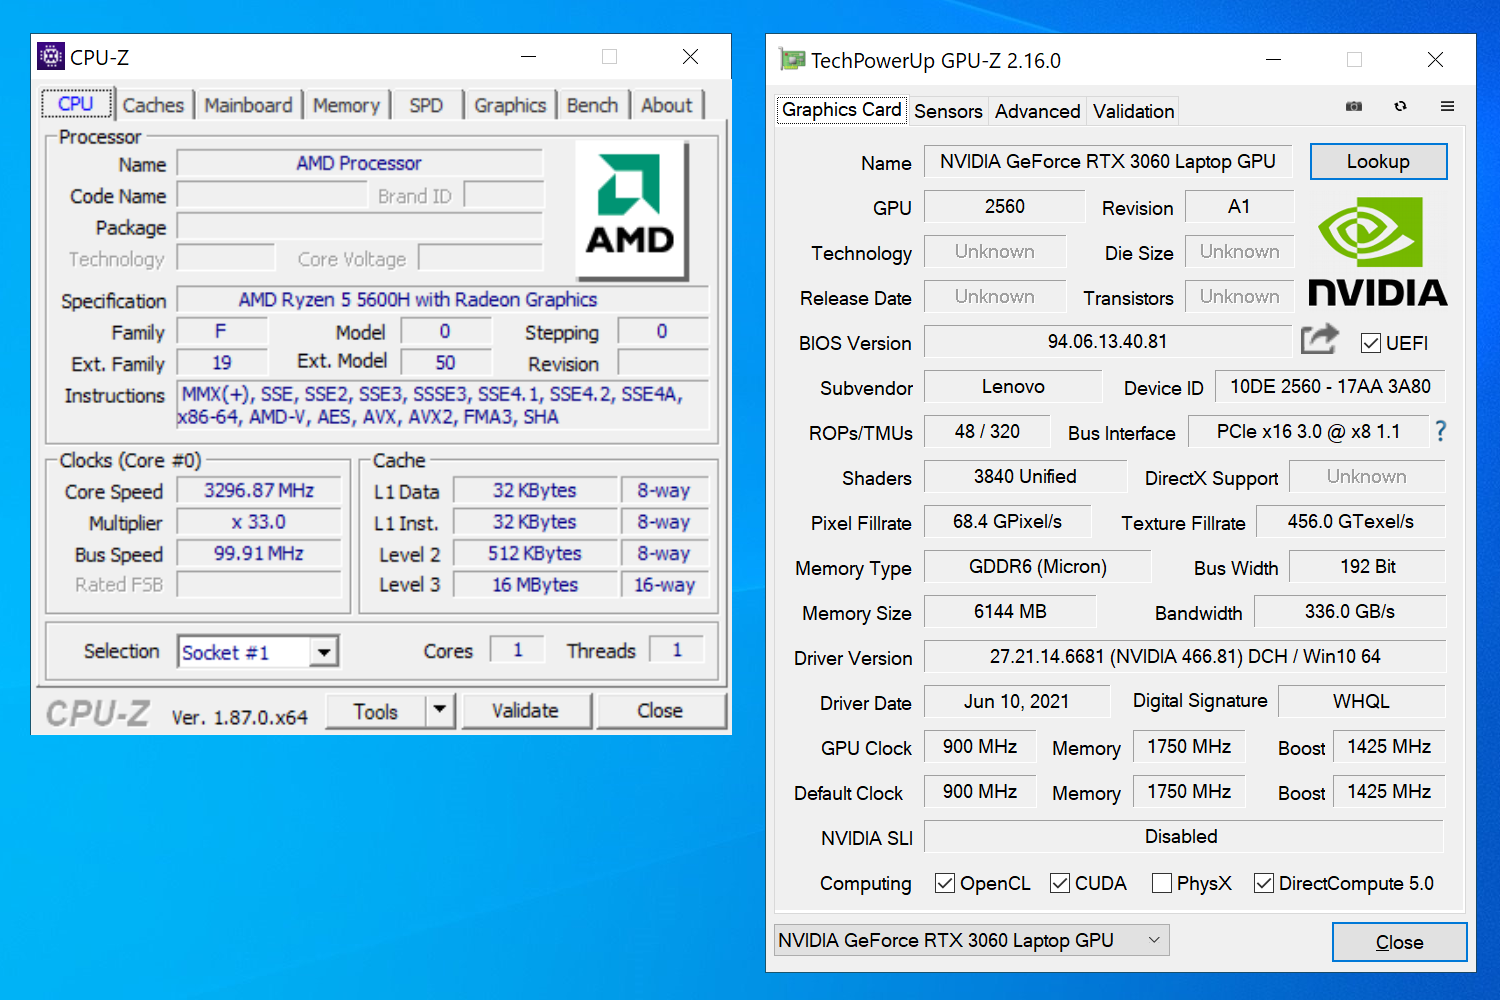Click the BIOS Version field
Image resolution: width=1500 pixels, height=1000 pixels.
point(1107,342)
